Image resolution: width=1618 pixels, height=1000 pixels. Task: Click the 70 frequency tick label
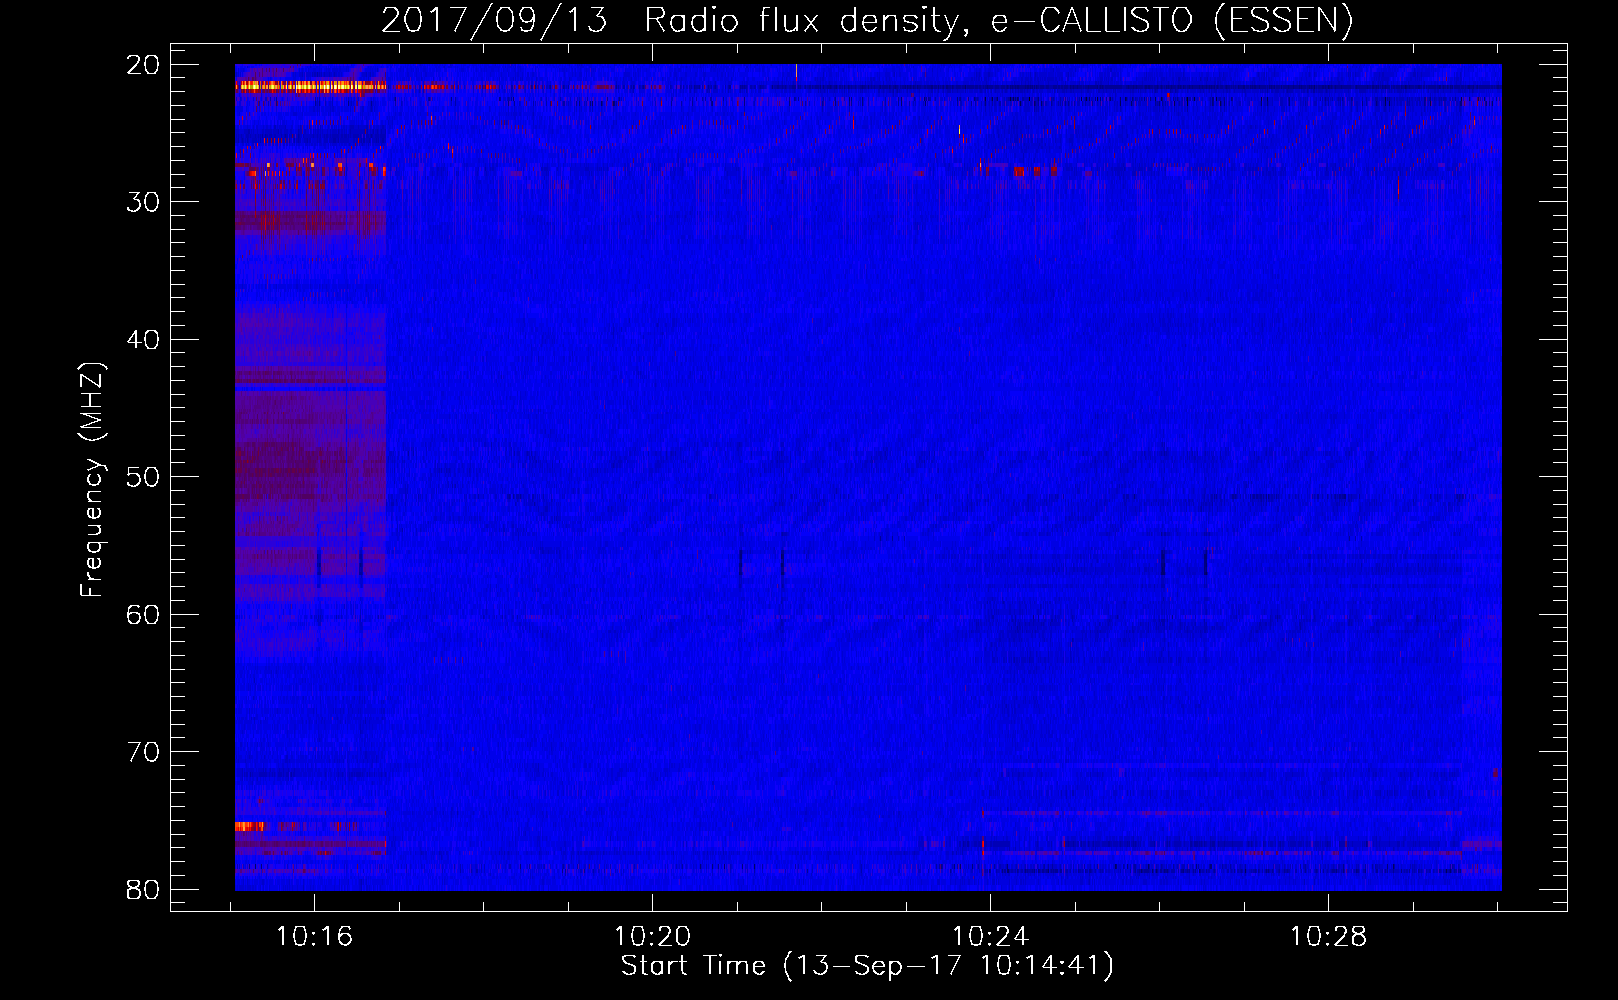pos(143,752)
